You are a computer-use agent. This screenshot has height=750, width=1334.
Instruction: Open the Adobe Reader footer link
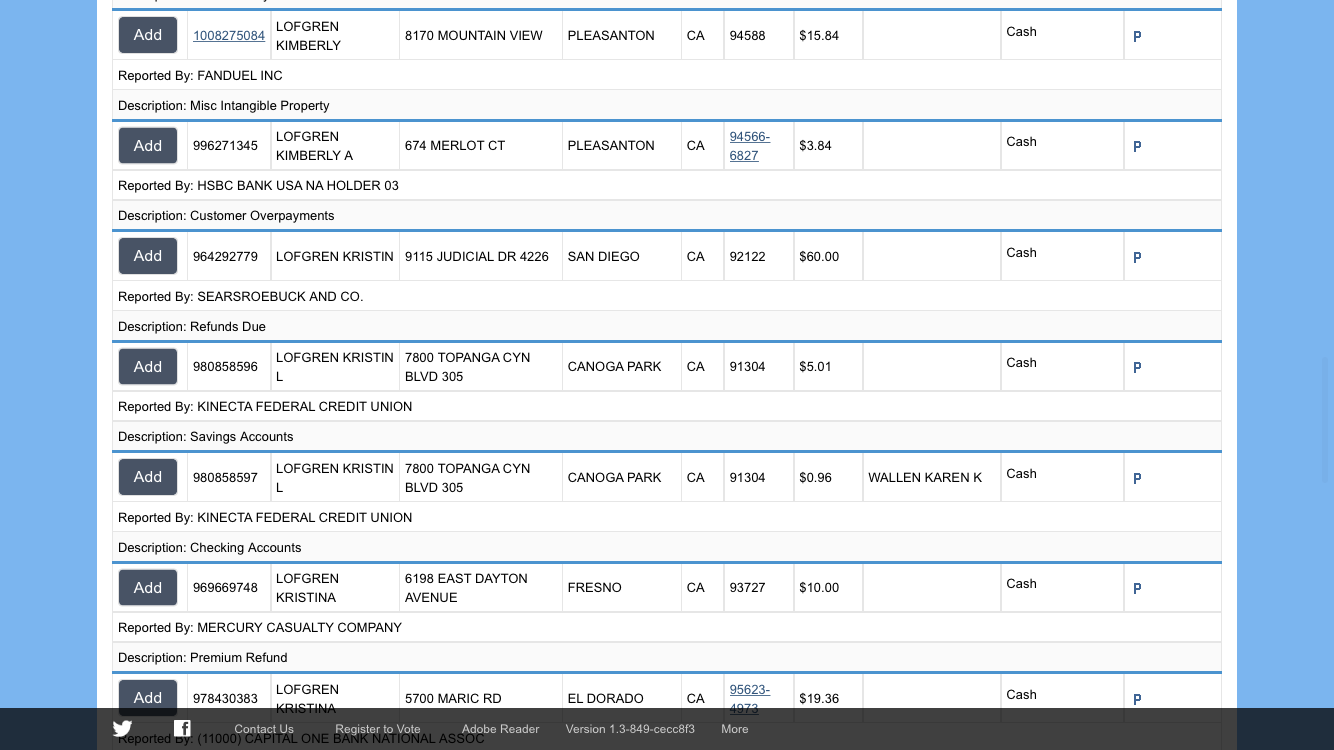500,729
